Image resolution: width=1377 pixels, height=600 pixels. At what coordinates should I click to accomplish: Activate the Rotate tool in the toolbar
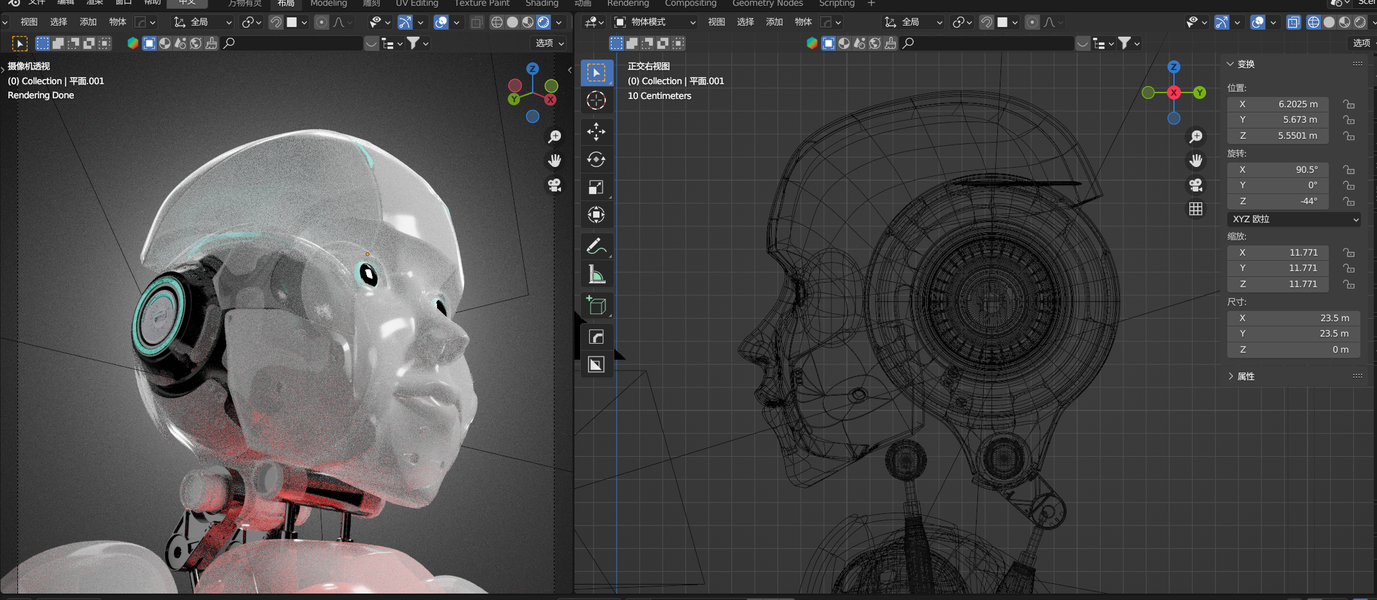pos(596,160)
